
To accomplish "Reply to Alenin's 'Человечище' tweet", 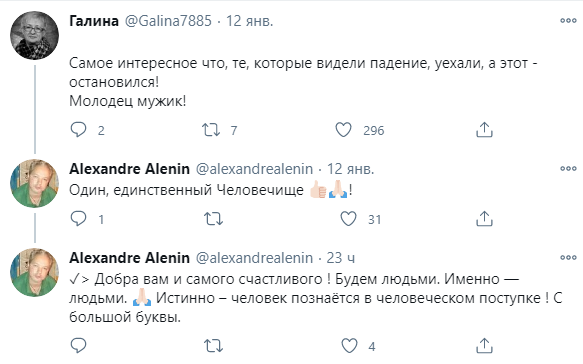I will click(x=78, y=219).
